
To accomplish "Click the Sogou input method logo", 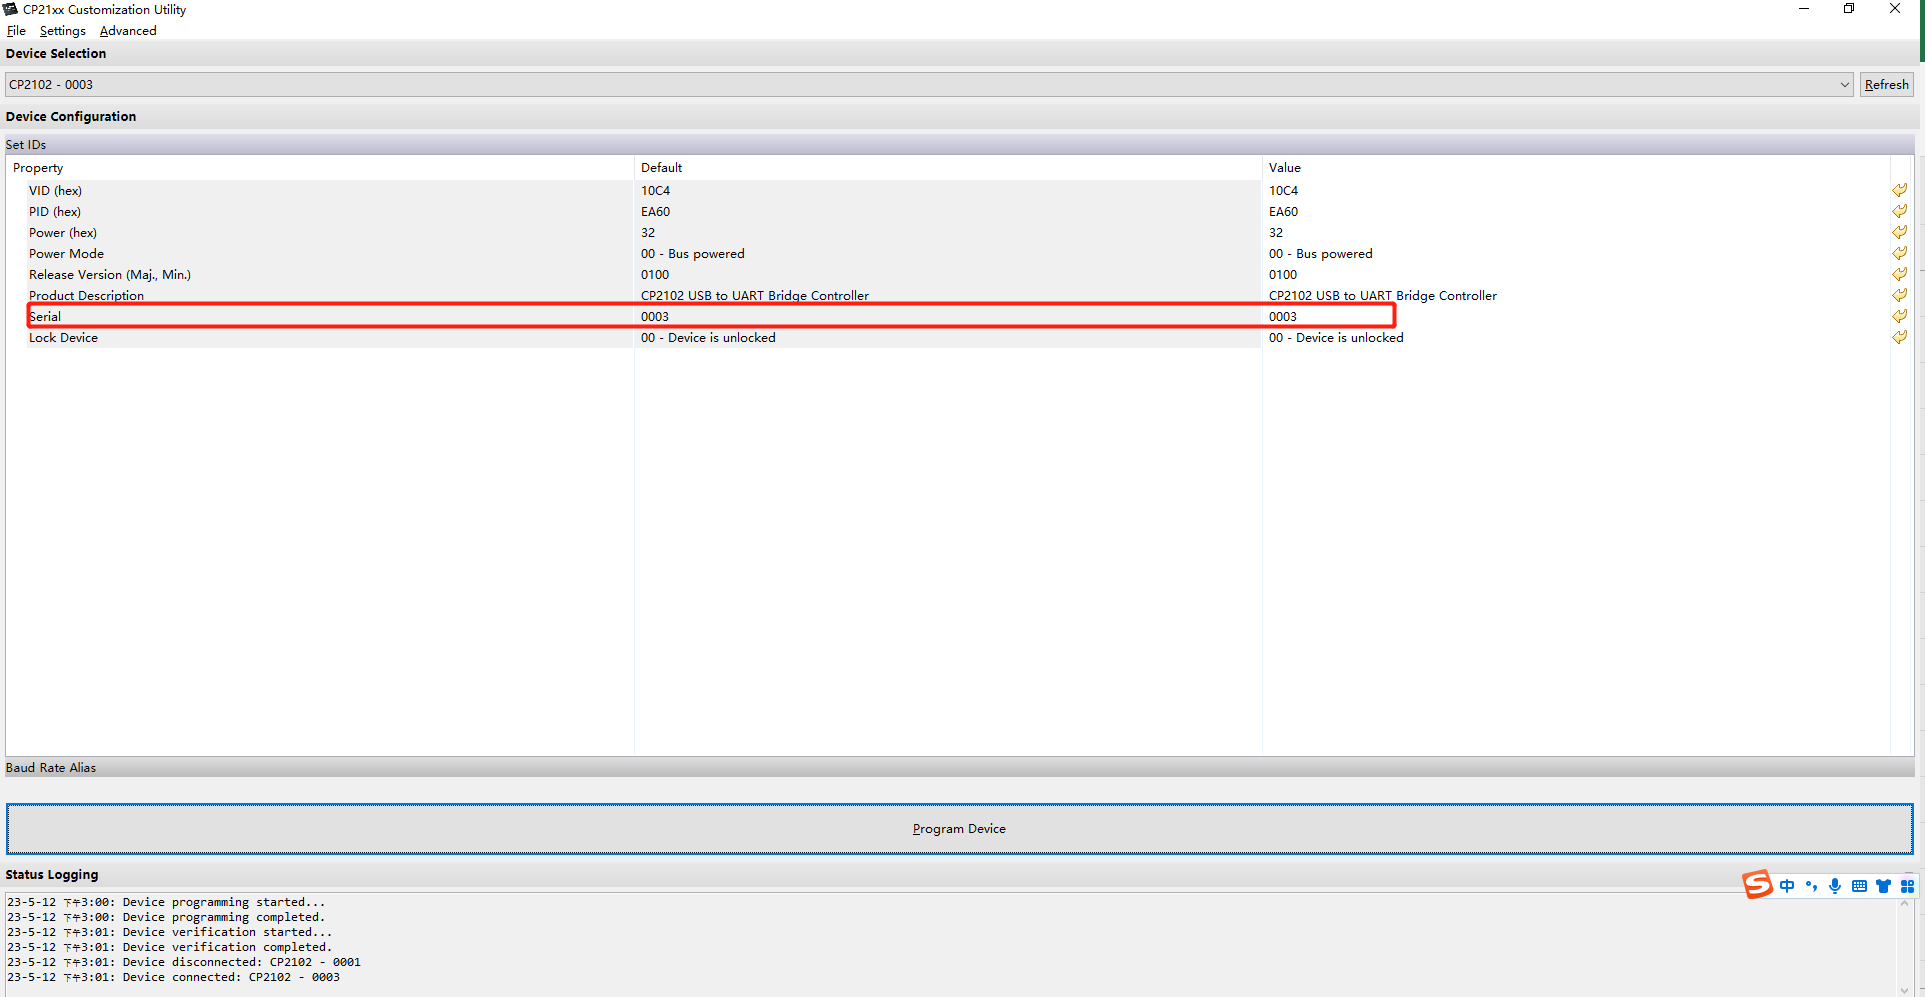I will pyautogui.click(x=1757, y=885).
